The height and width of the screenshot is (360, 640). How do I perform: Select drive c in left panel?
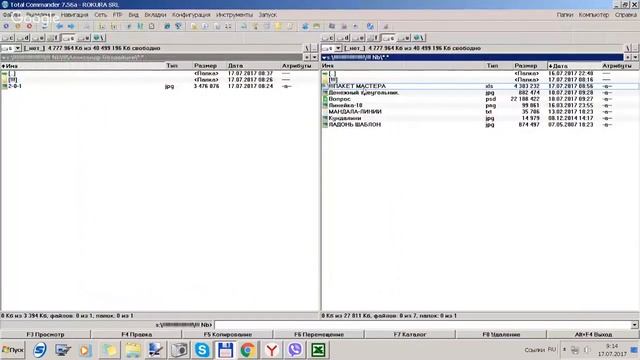[x=8, y=38]
